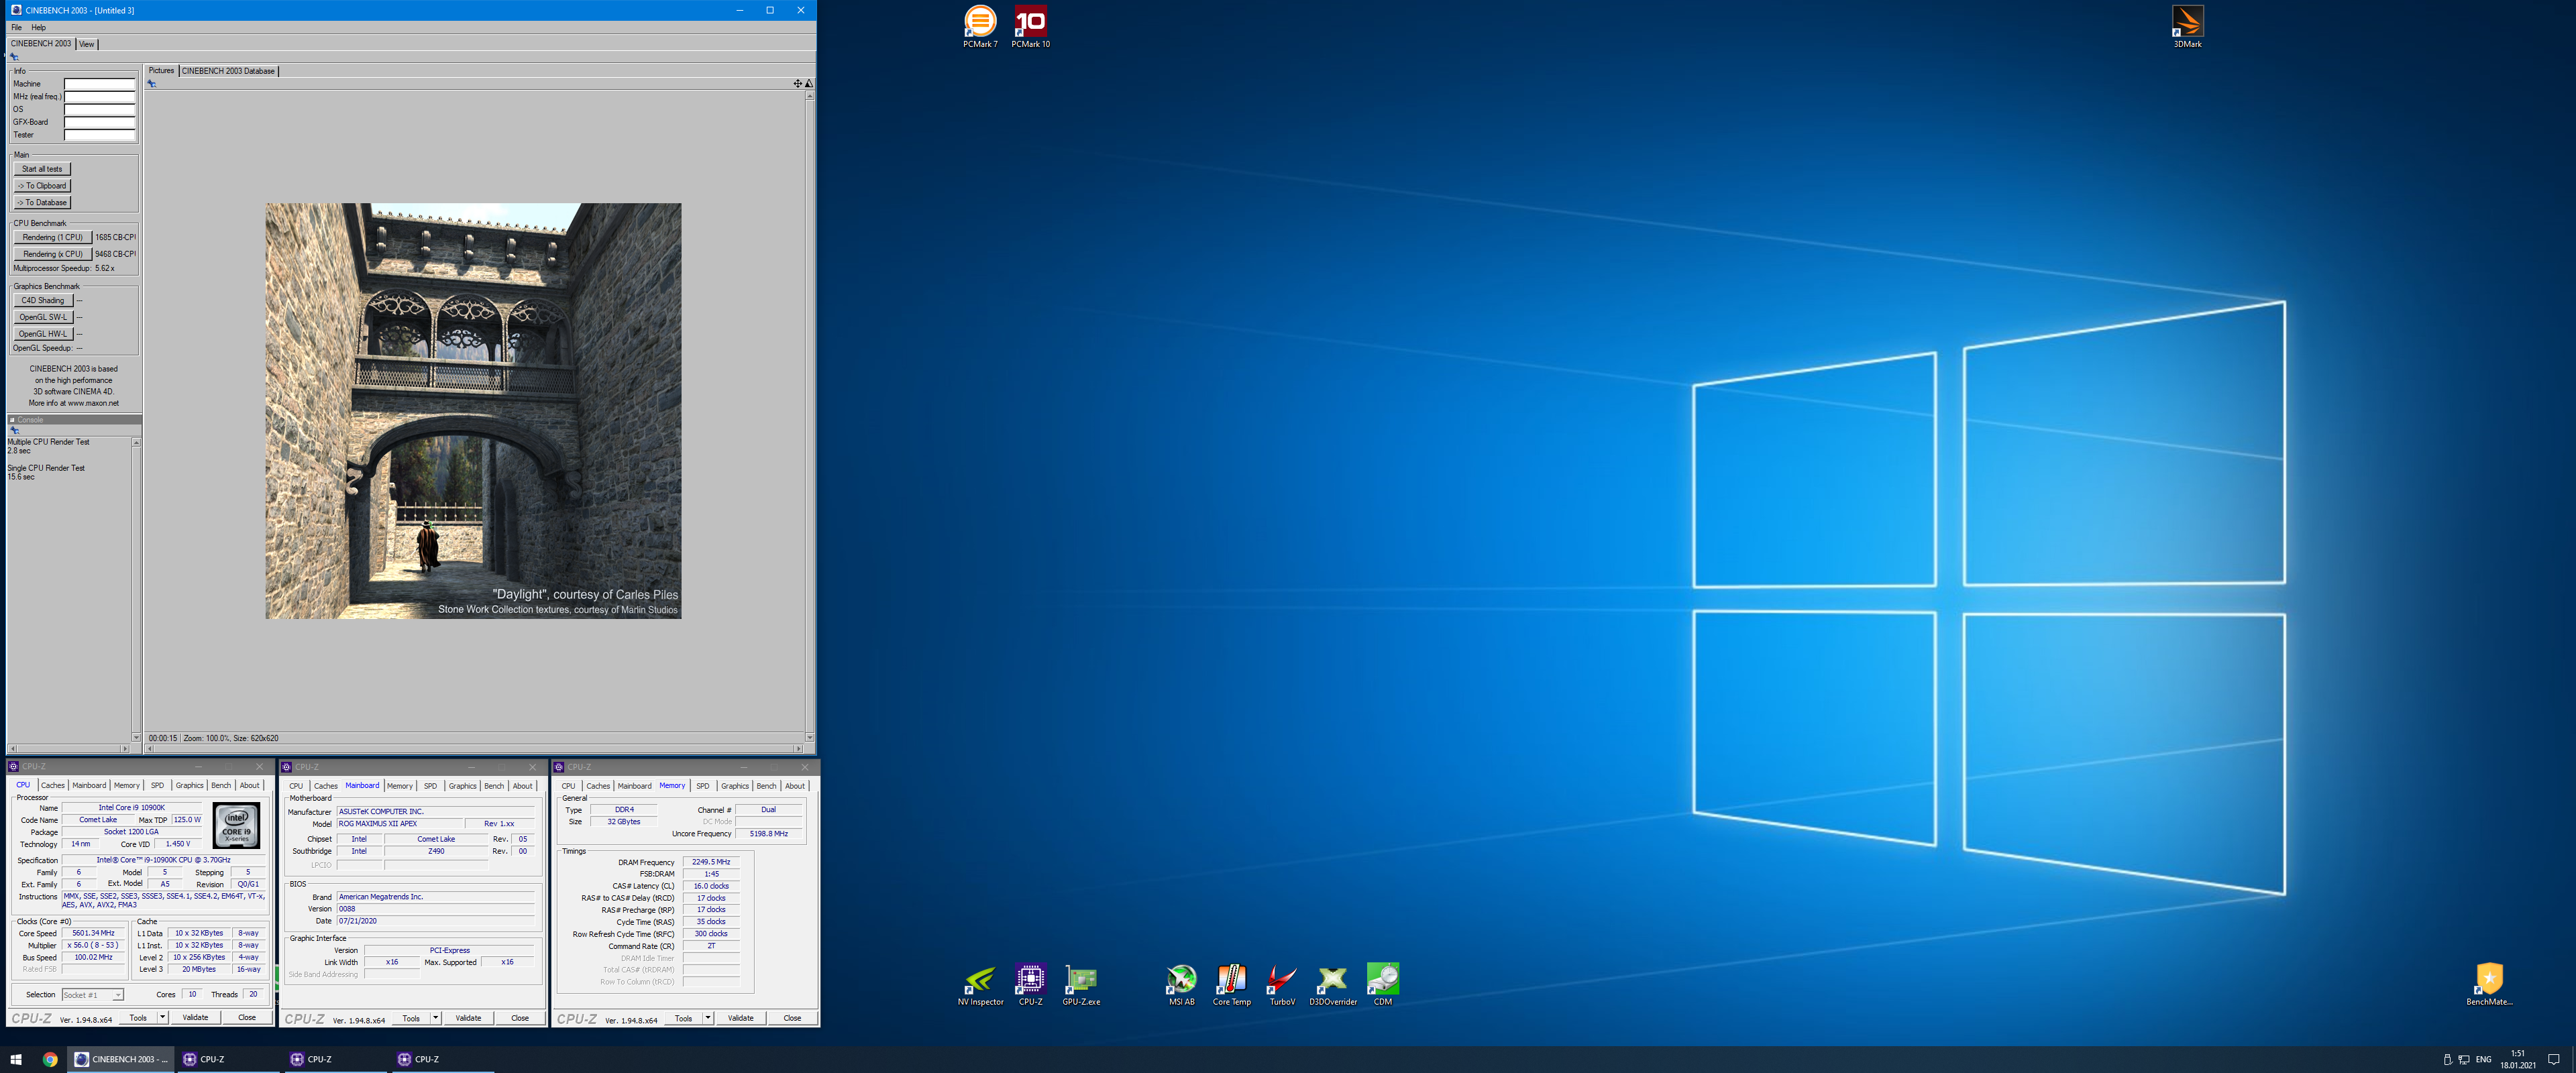
Task: Click the Machine input field
Action: coord(99,84)
